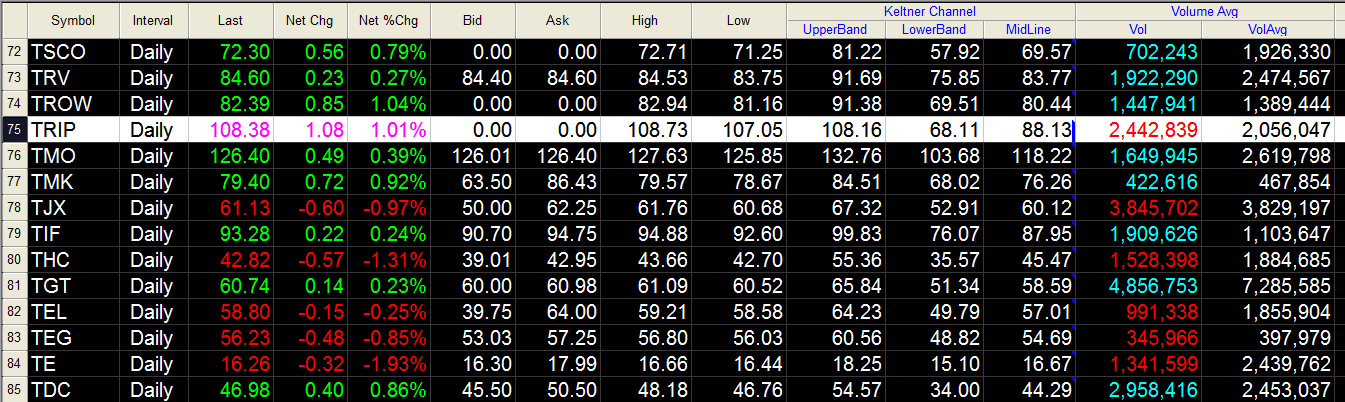Click the Vol column header

(x=1138, y=29)
